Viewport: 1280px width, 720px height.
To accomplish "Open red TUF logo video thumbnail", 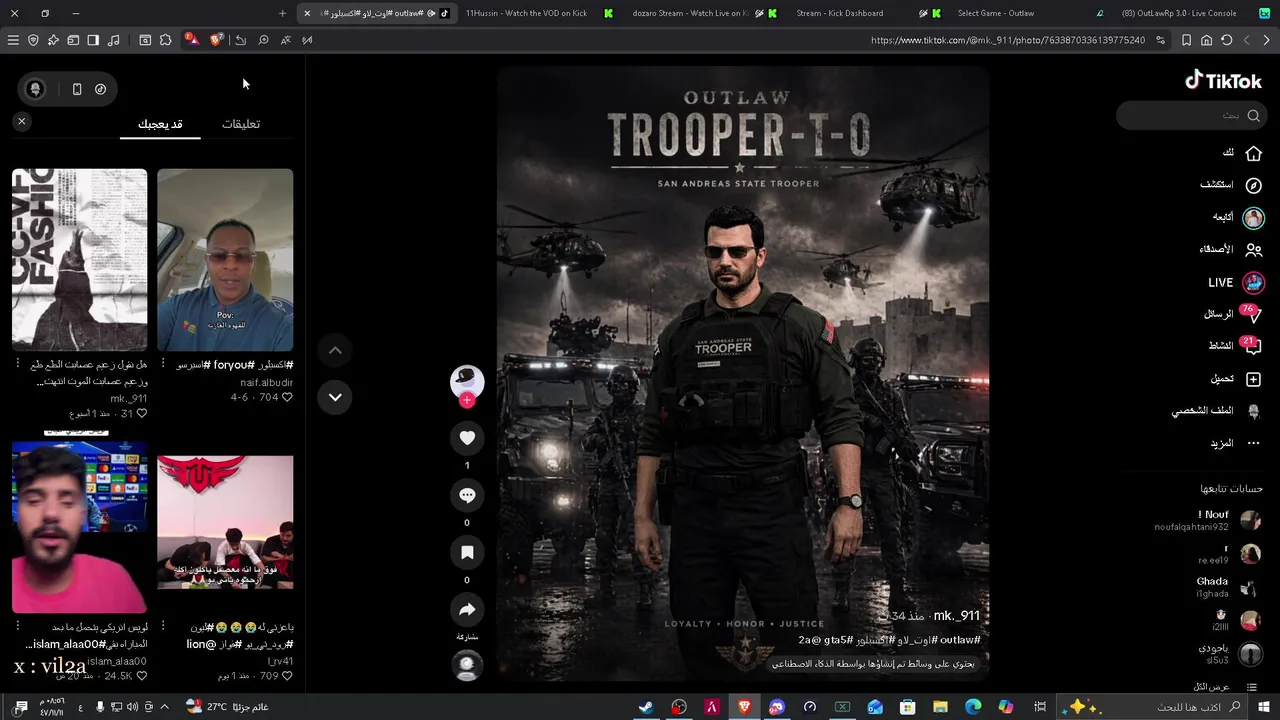I will 225,522.
